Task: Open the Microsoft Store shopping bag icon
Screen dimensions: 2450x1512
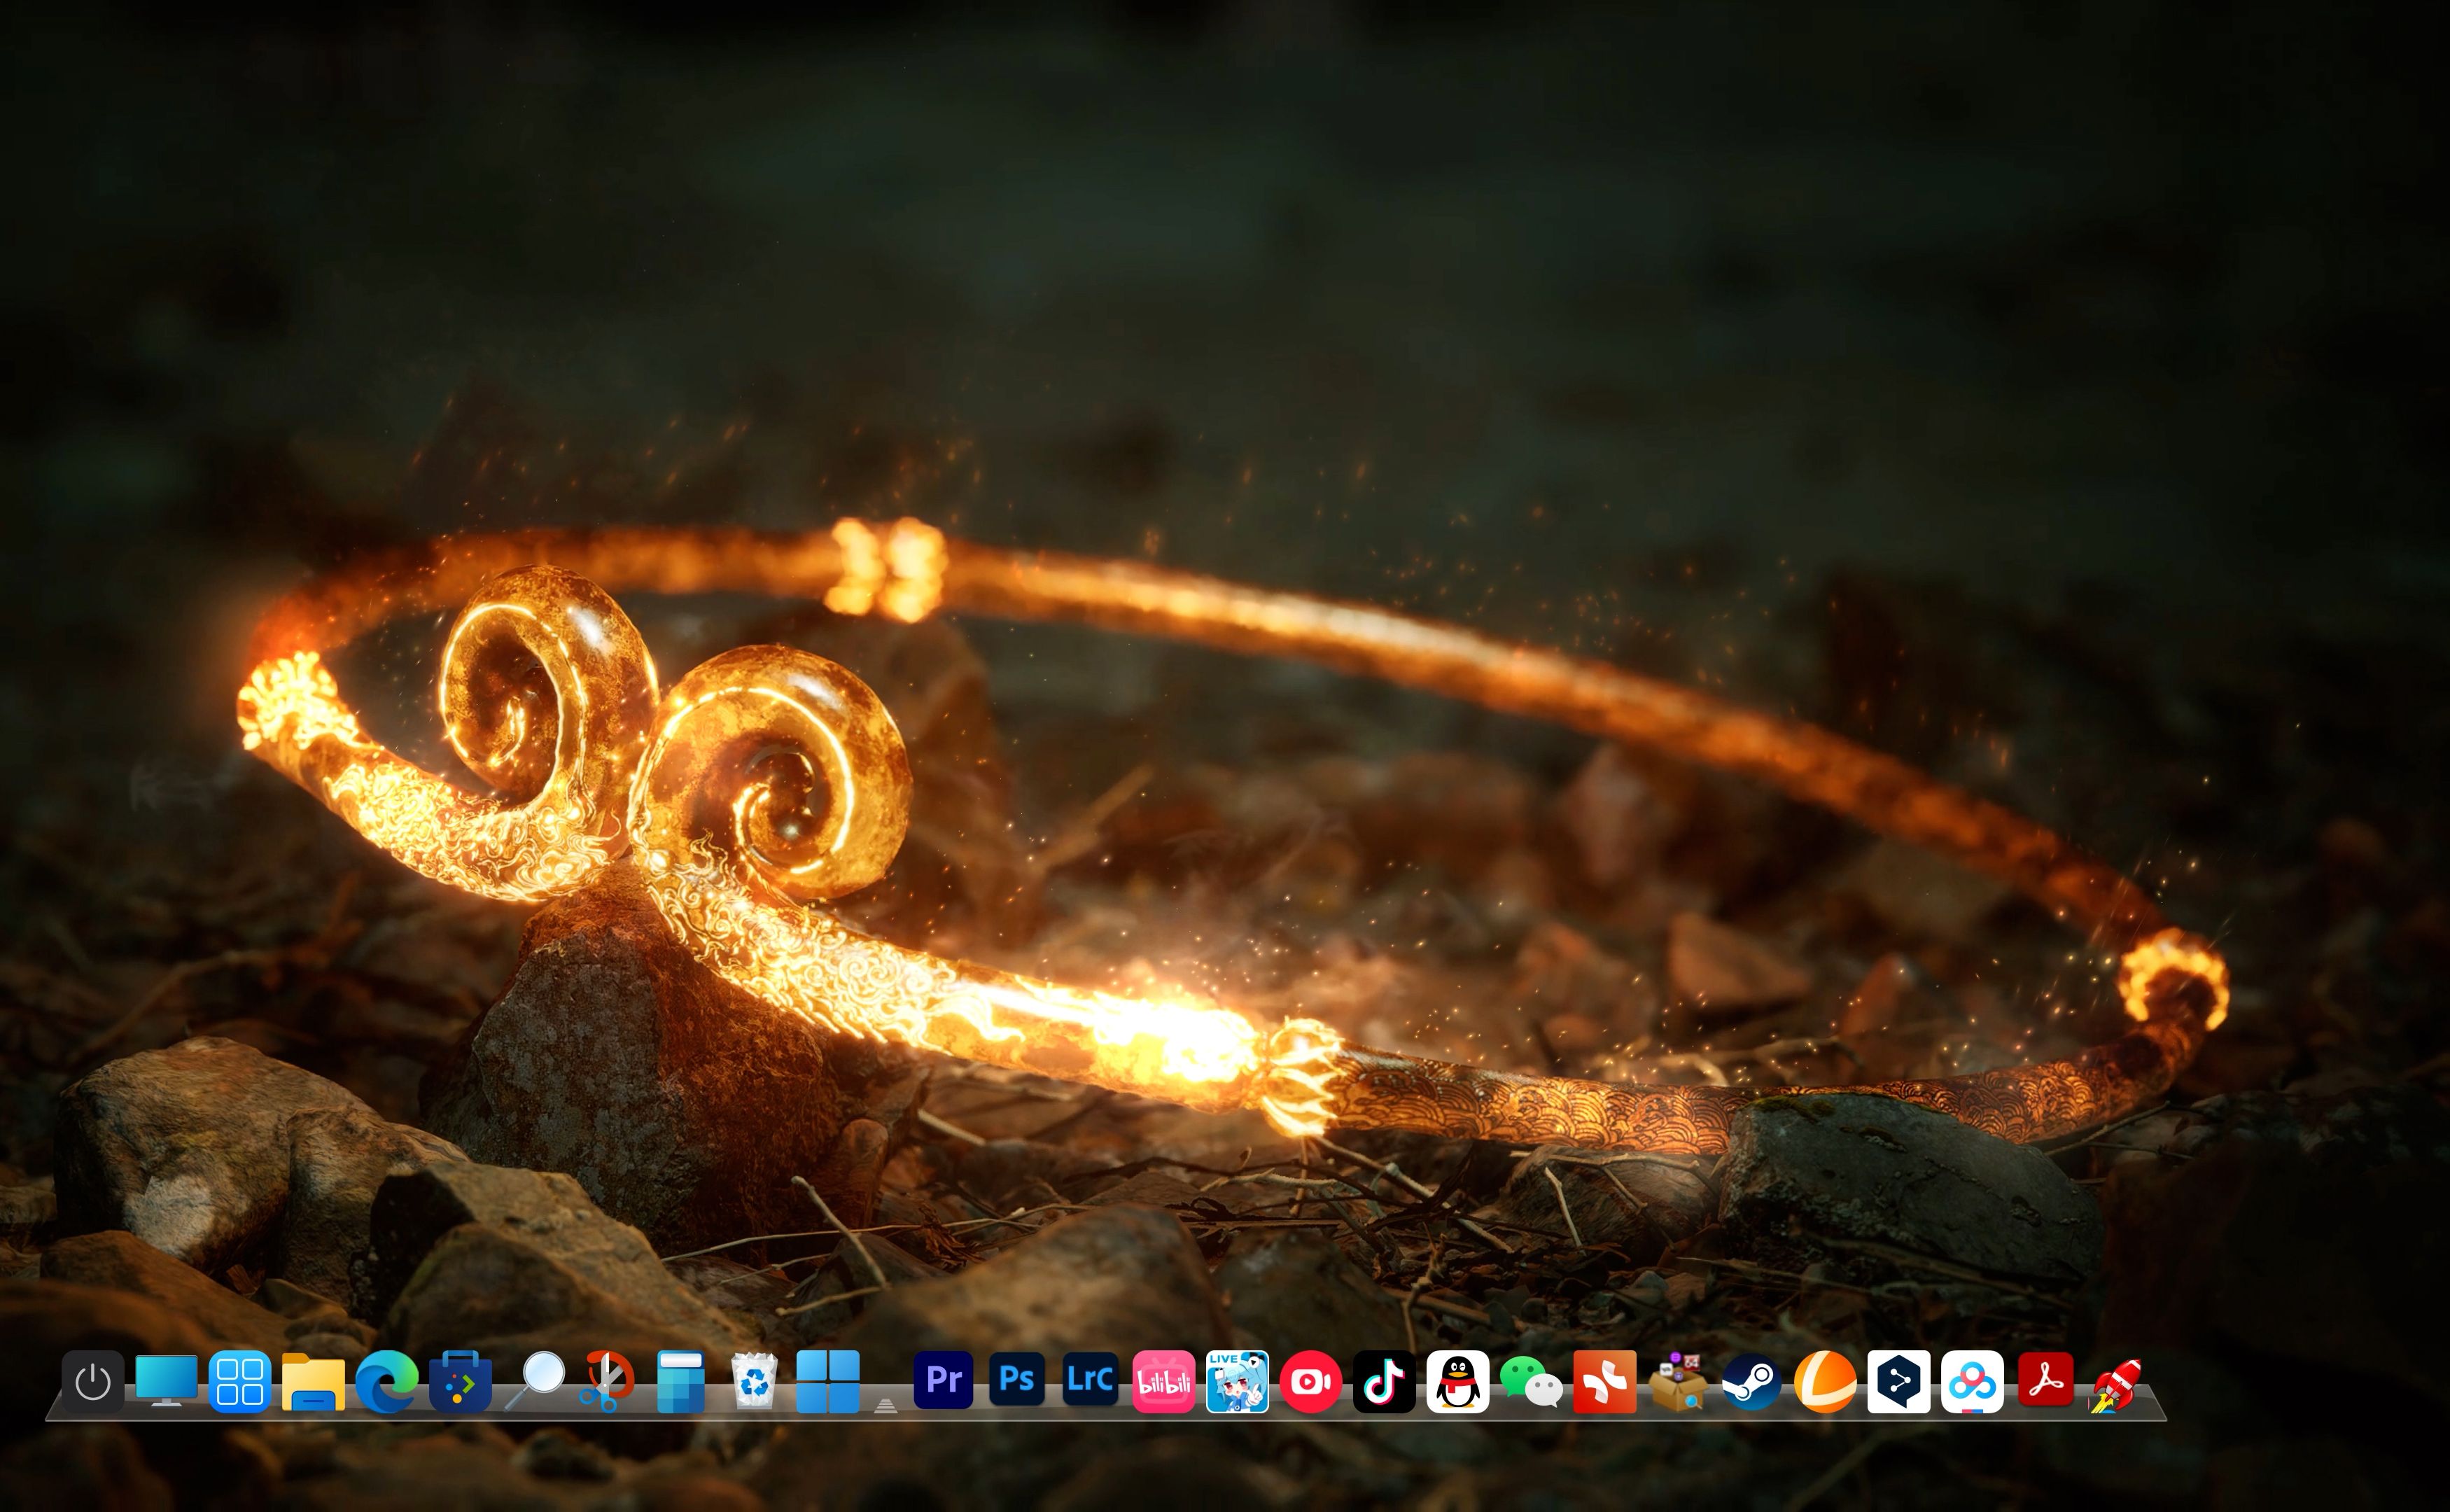Action: point(460,1382)
